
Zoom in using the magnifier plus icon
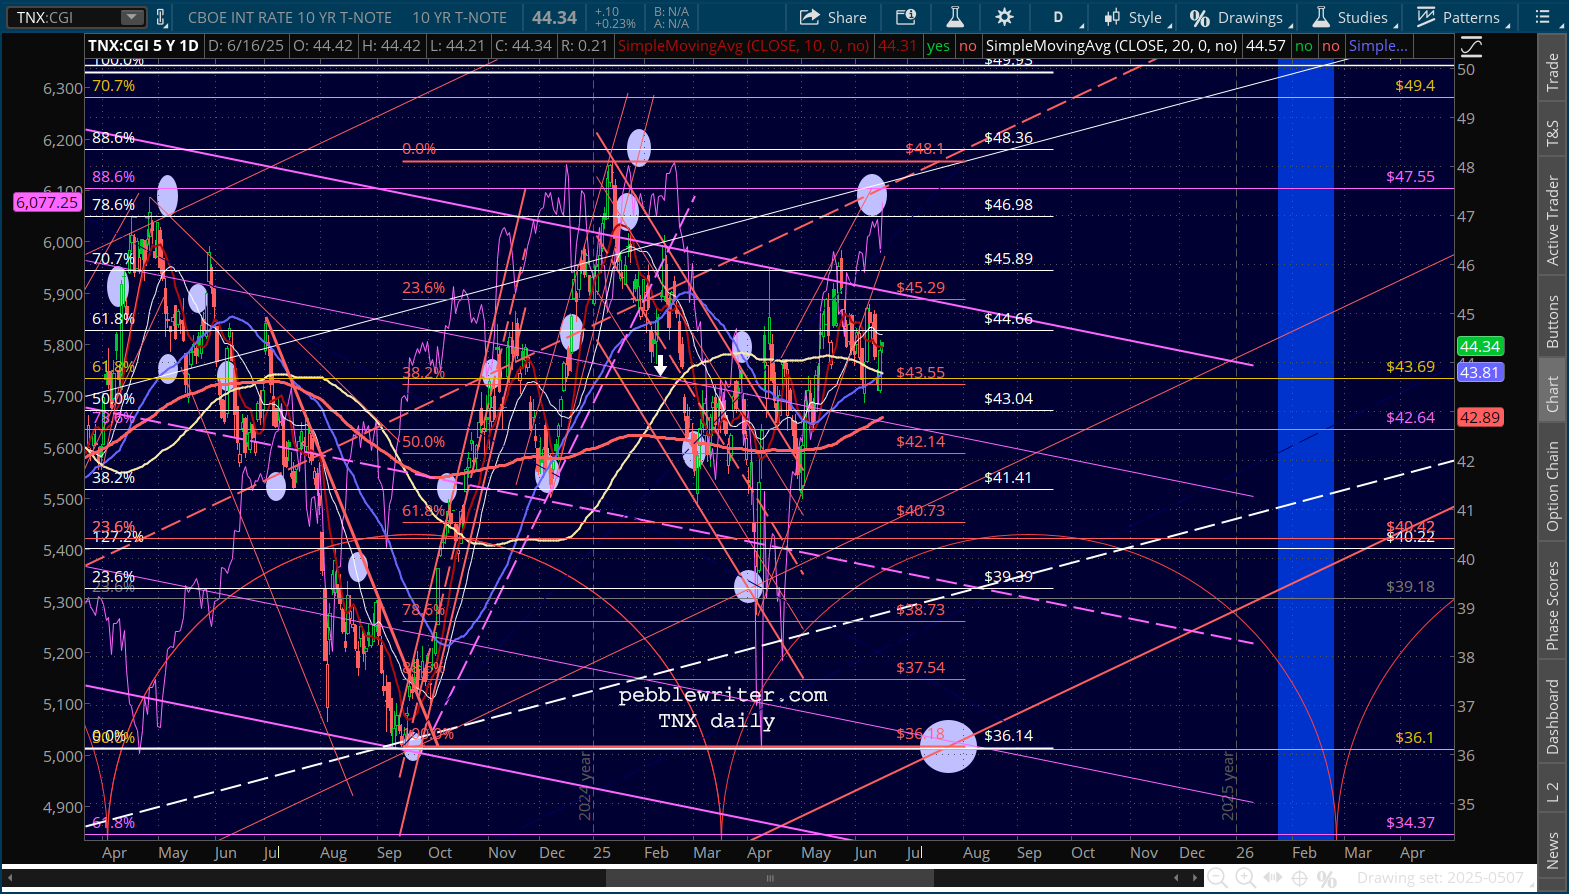coord(1245,878)
